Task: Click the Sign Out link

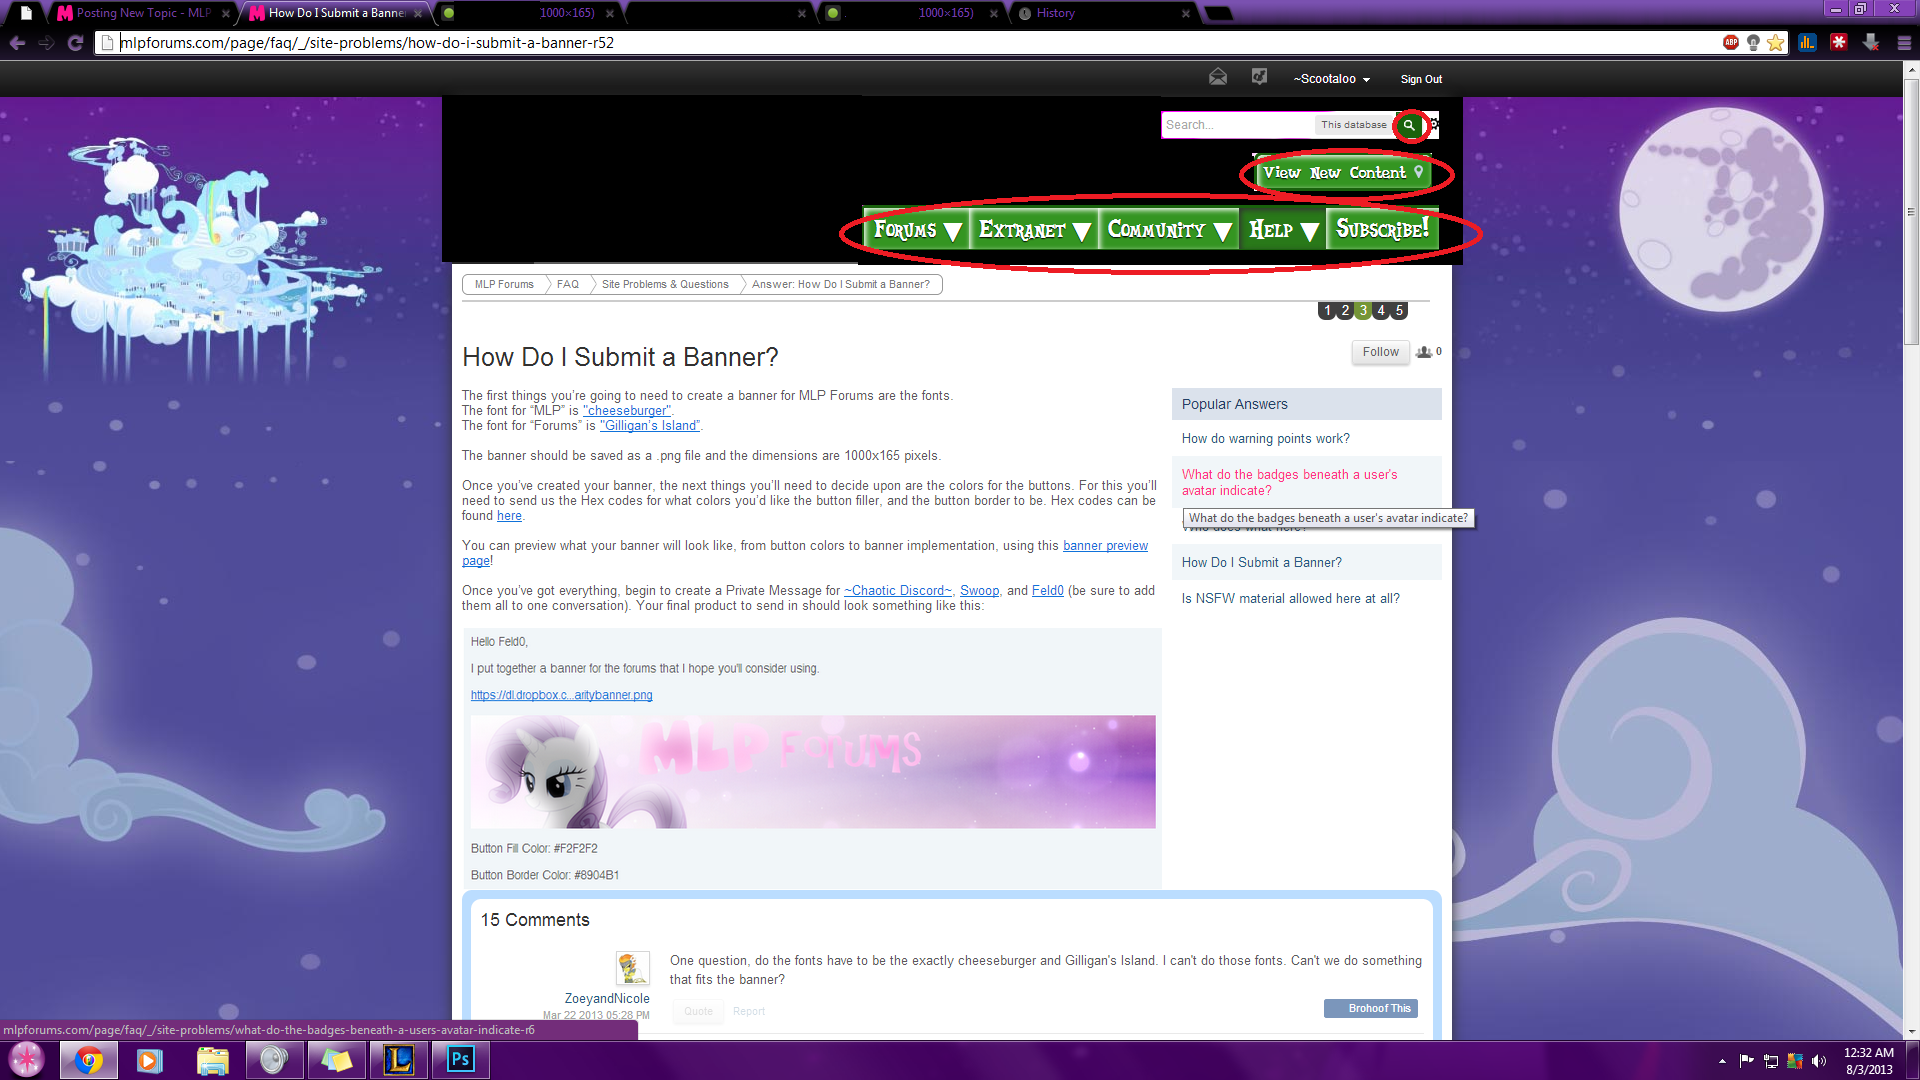Action: coord(1421,79)
